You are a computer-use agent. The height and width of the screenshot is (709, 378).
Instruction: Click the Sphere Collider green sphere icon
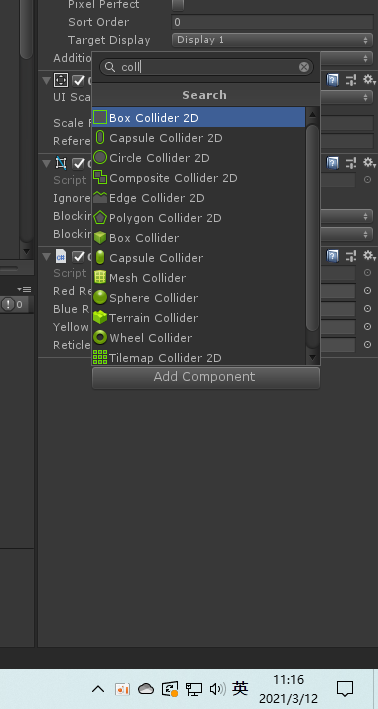[100, 298]
